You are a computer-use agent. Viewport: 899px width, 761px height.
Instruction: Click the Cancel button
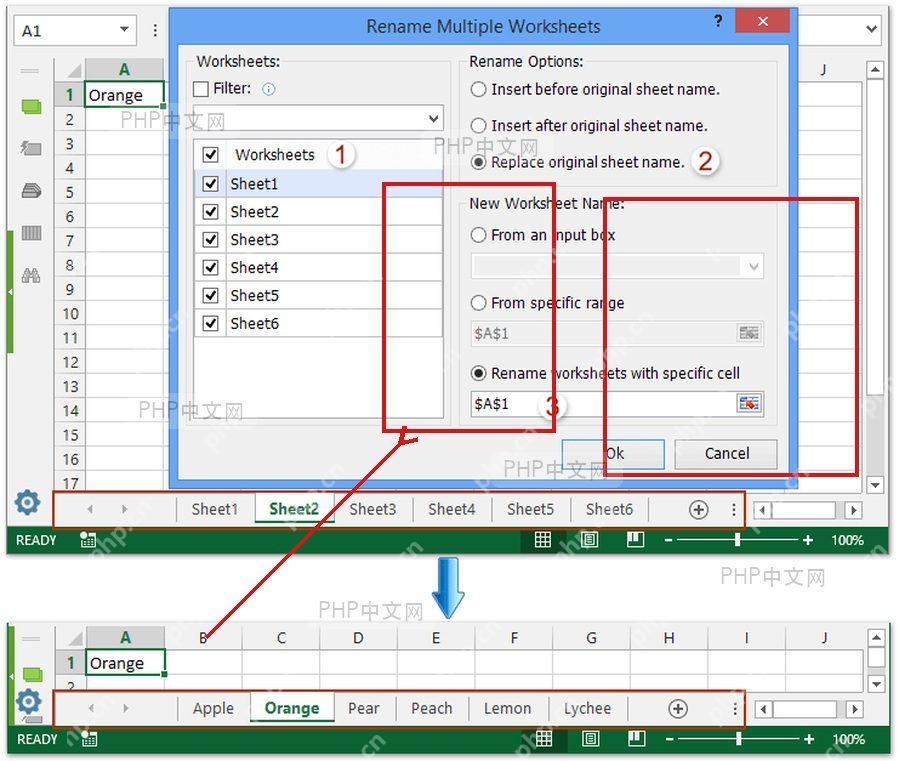[726, 454]
